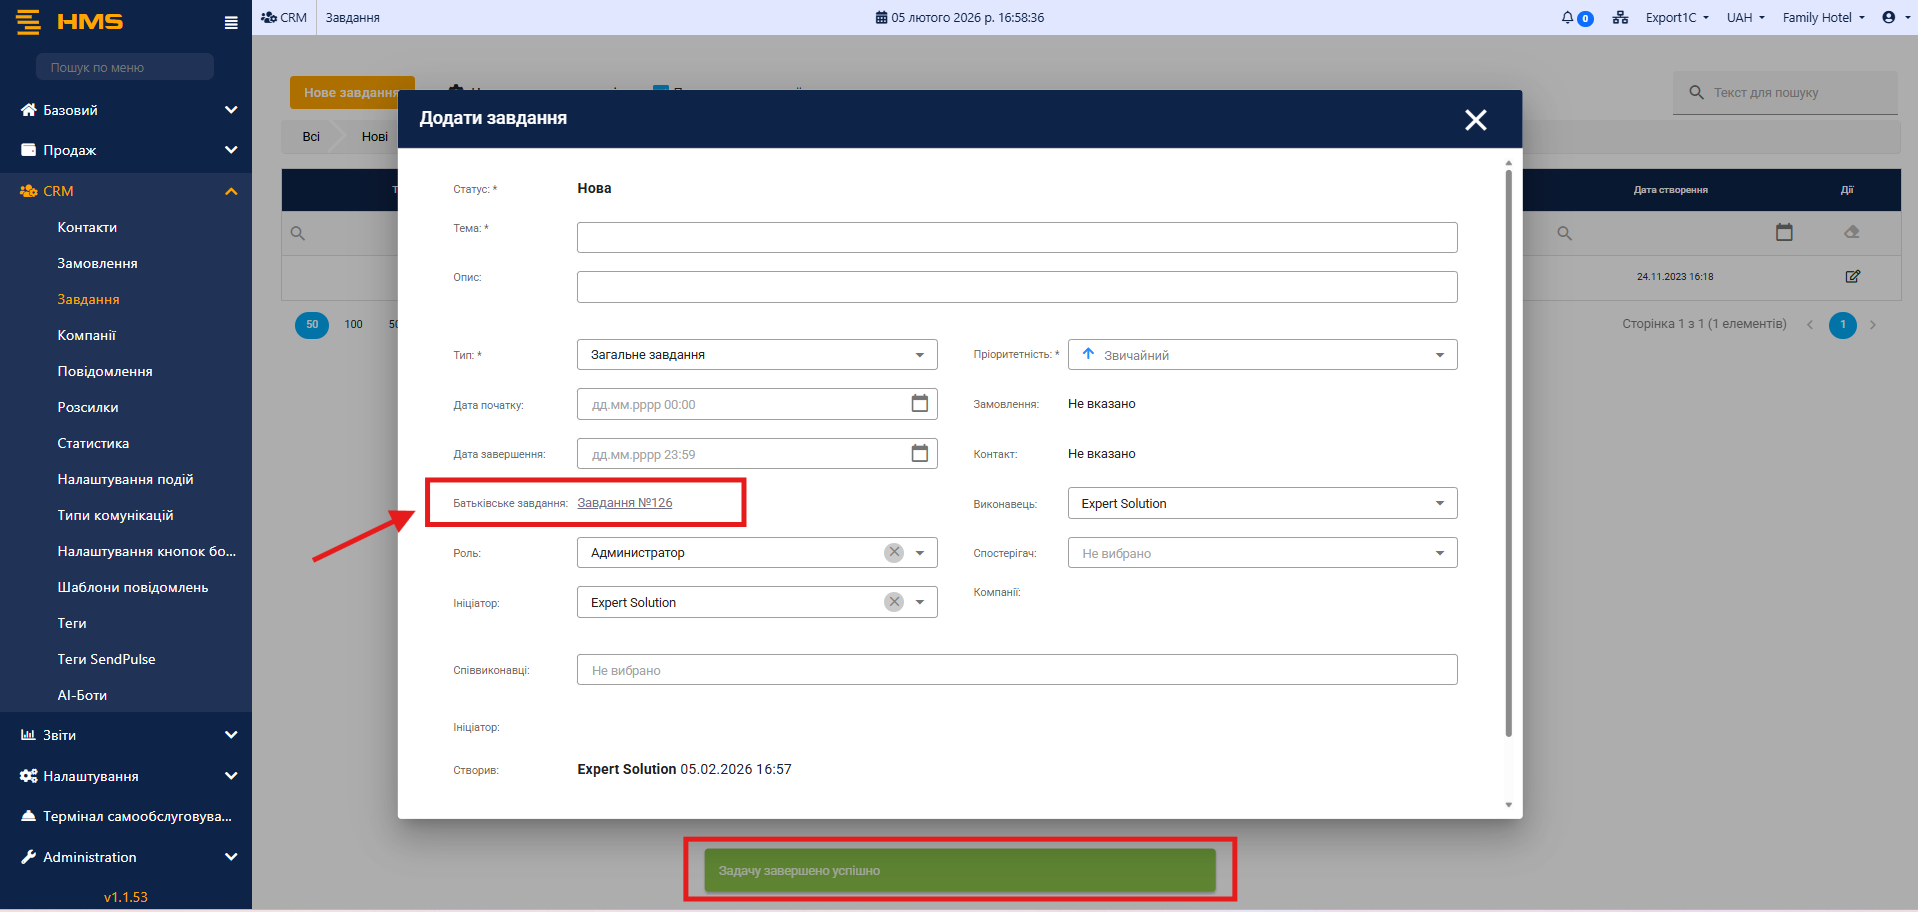The width and height of the screenshot is (1918, 912).
Task: Expand the Тип dropdown
Action: point(919,355)
